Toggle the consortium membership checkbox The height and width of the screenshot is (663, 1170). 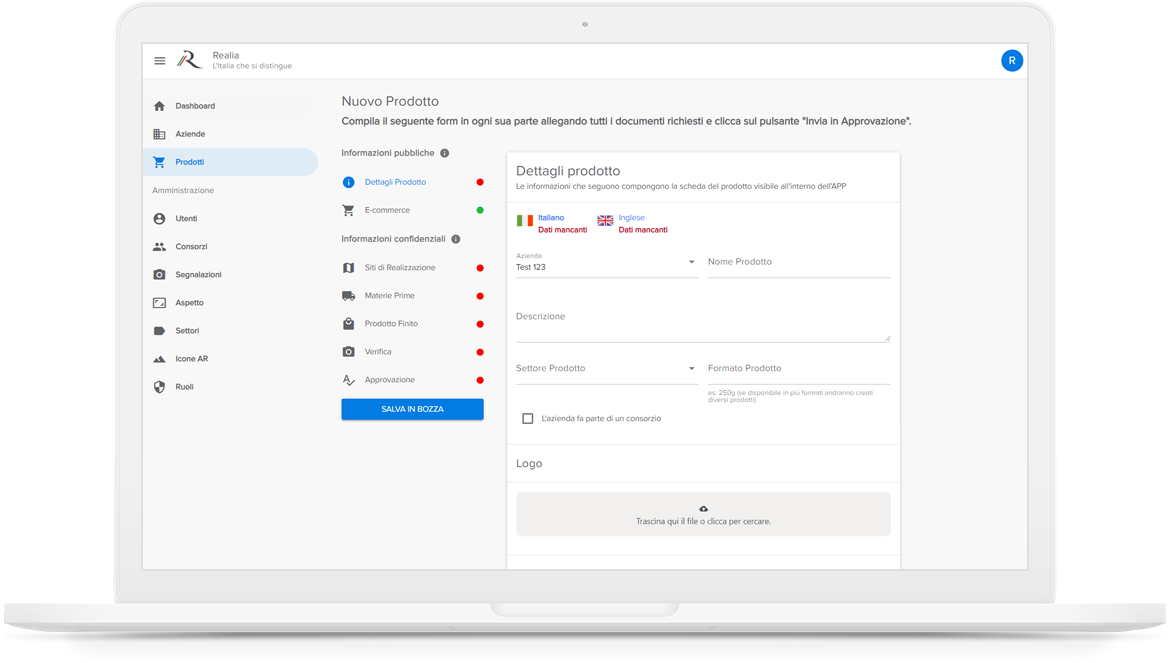click(528, 418)
